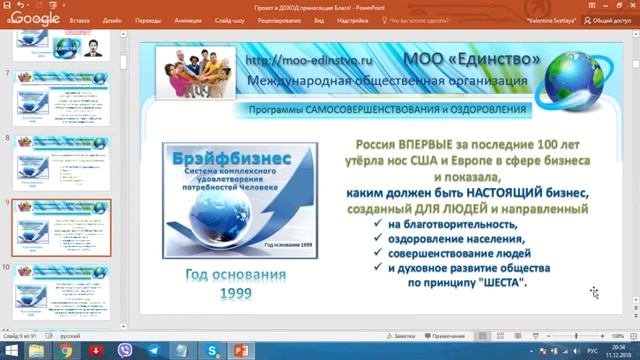
Task: Click the redo icon in the Quick Access Toolbar
Action: click(x=40, y=5)
